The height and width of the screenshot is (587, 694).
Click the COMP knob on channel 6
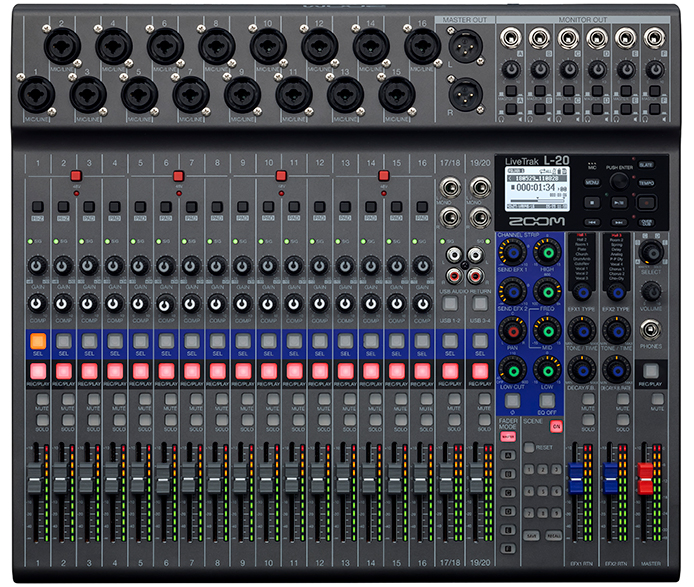tap(164, 305)
